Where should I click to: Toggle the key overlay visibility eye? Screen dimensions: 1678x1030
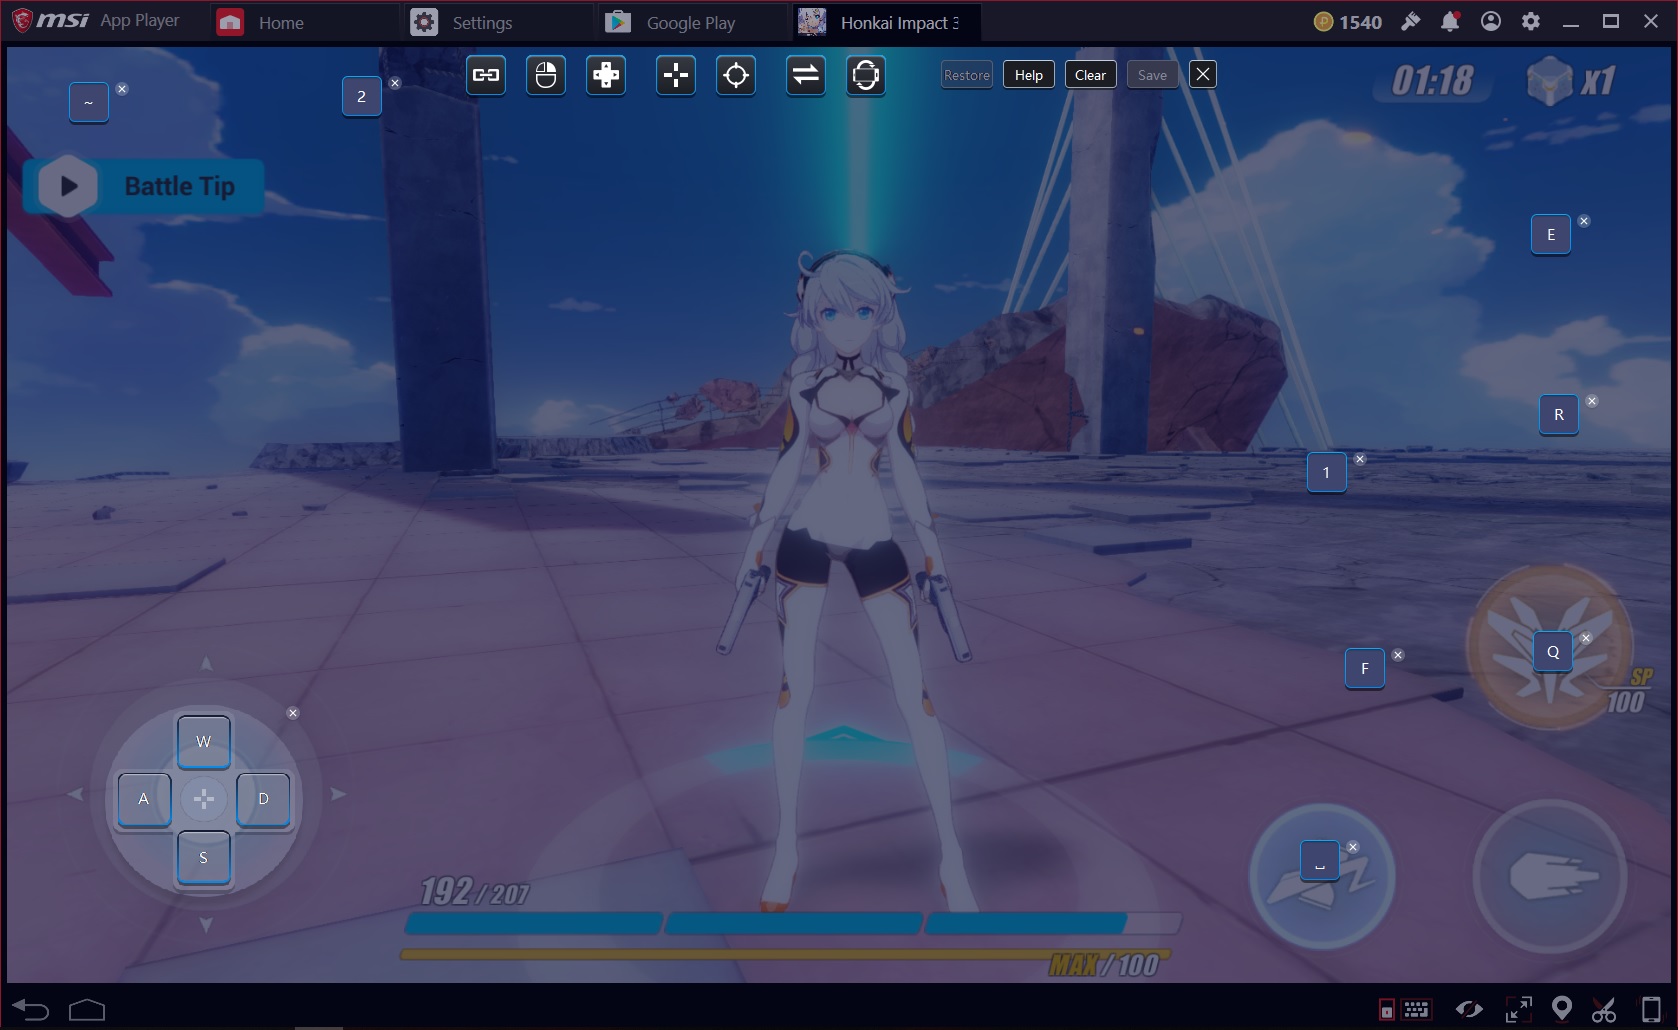point(1469,1010)
